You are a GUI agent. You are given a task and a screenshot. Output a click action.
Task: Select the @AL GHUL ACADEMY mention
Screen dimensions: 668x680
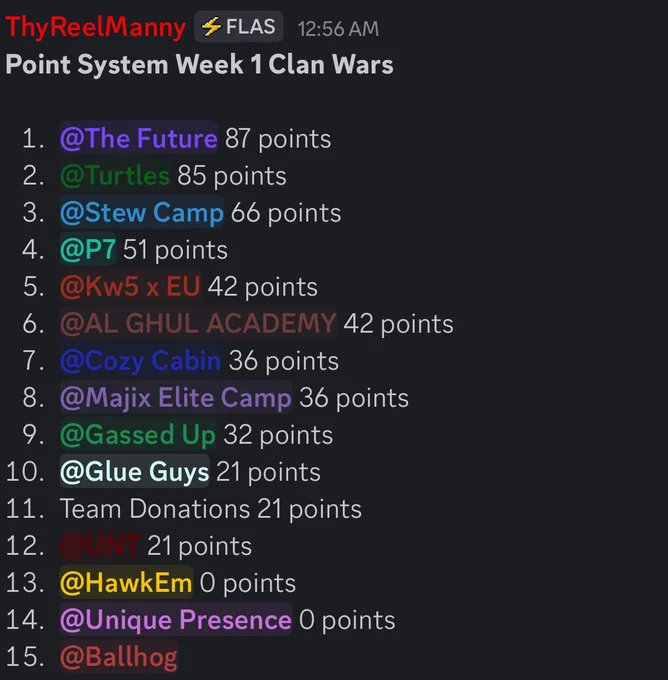tap(198, 324)
